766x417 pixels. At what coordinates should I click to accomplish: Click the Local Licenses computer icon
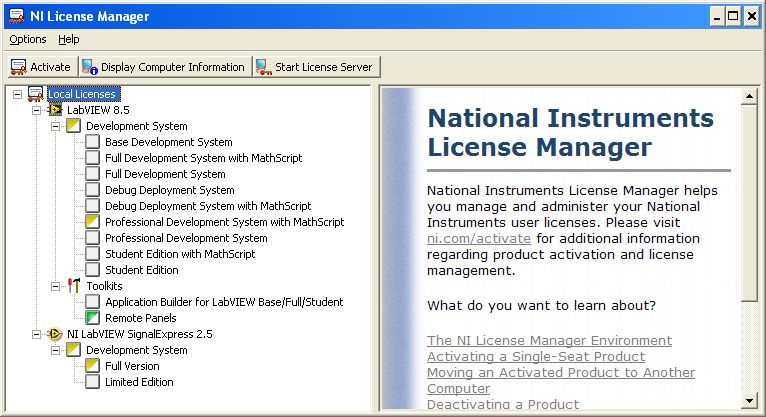tap(36, 94)
